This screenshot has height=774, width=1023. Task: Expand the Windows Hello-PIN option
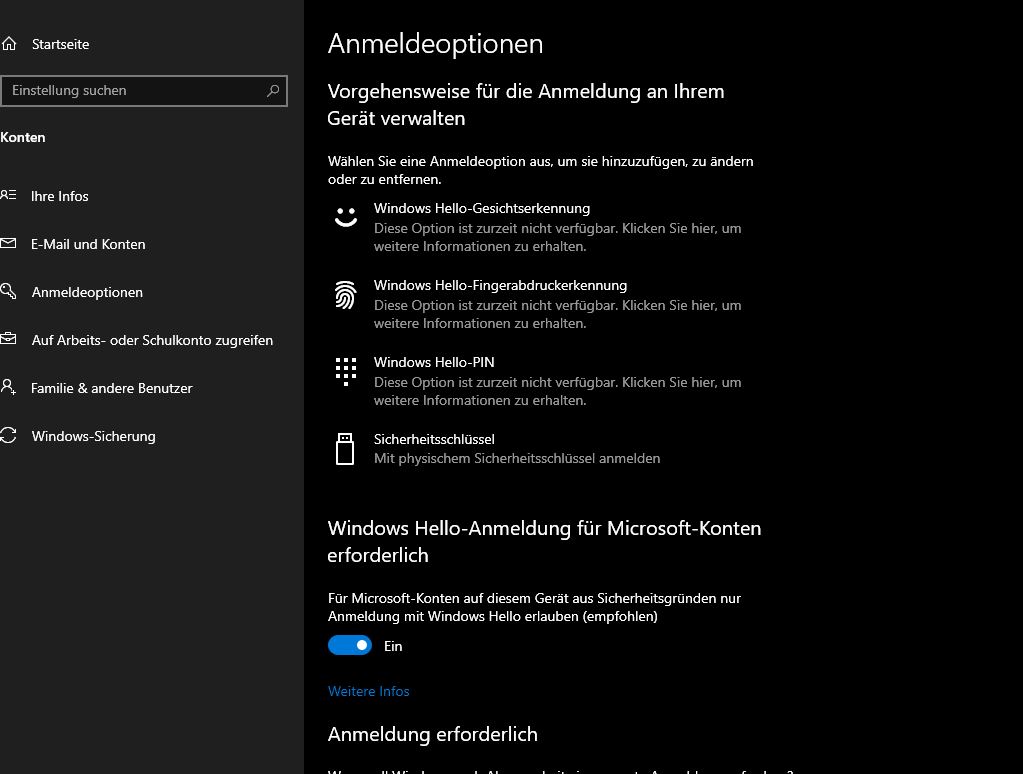[434, 363]
